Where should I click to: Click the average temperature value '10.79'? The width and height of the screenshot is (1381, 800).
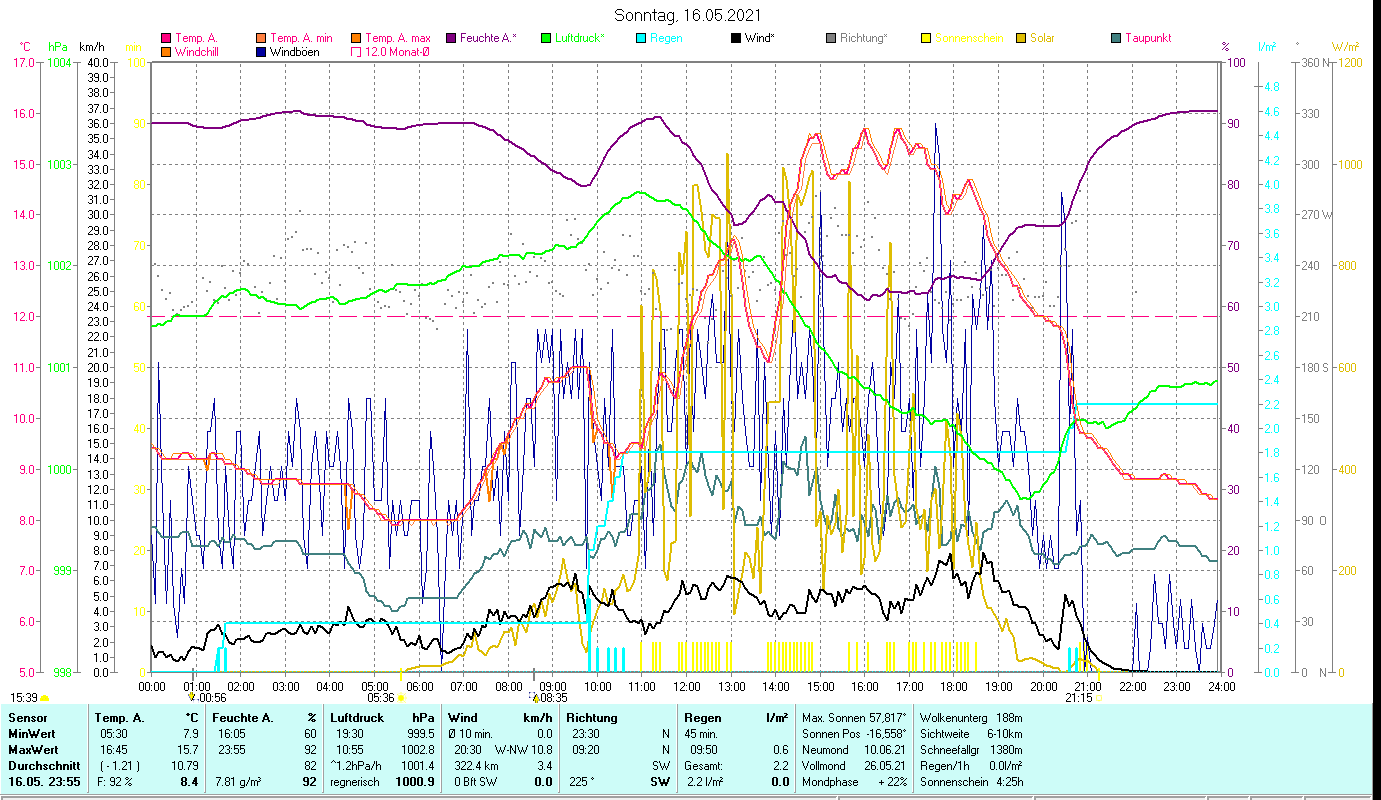[x=185, y=765]
